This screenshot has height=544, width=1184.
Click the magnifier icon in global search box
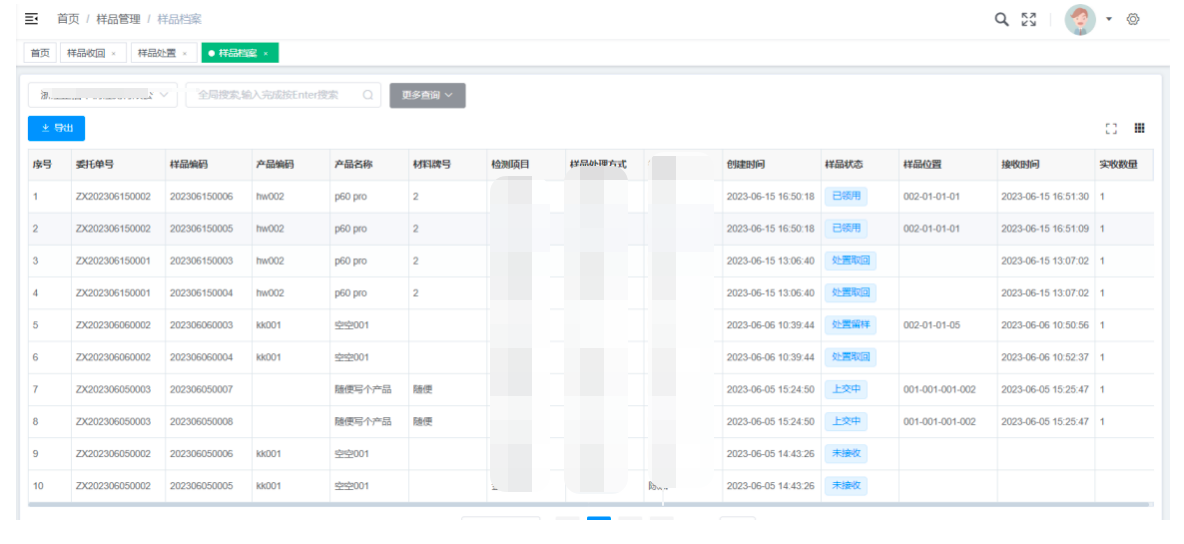point(368,95)
